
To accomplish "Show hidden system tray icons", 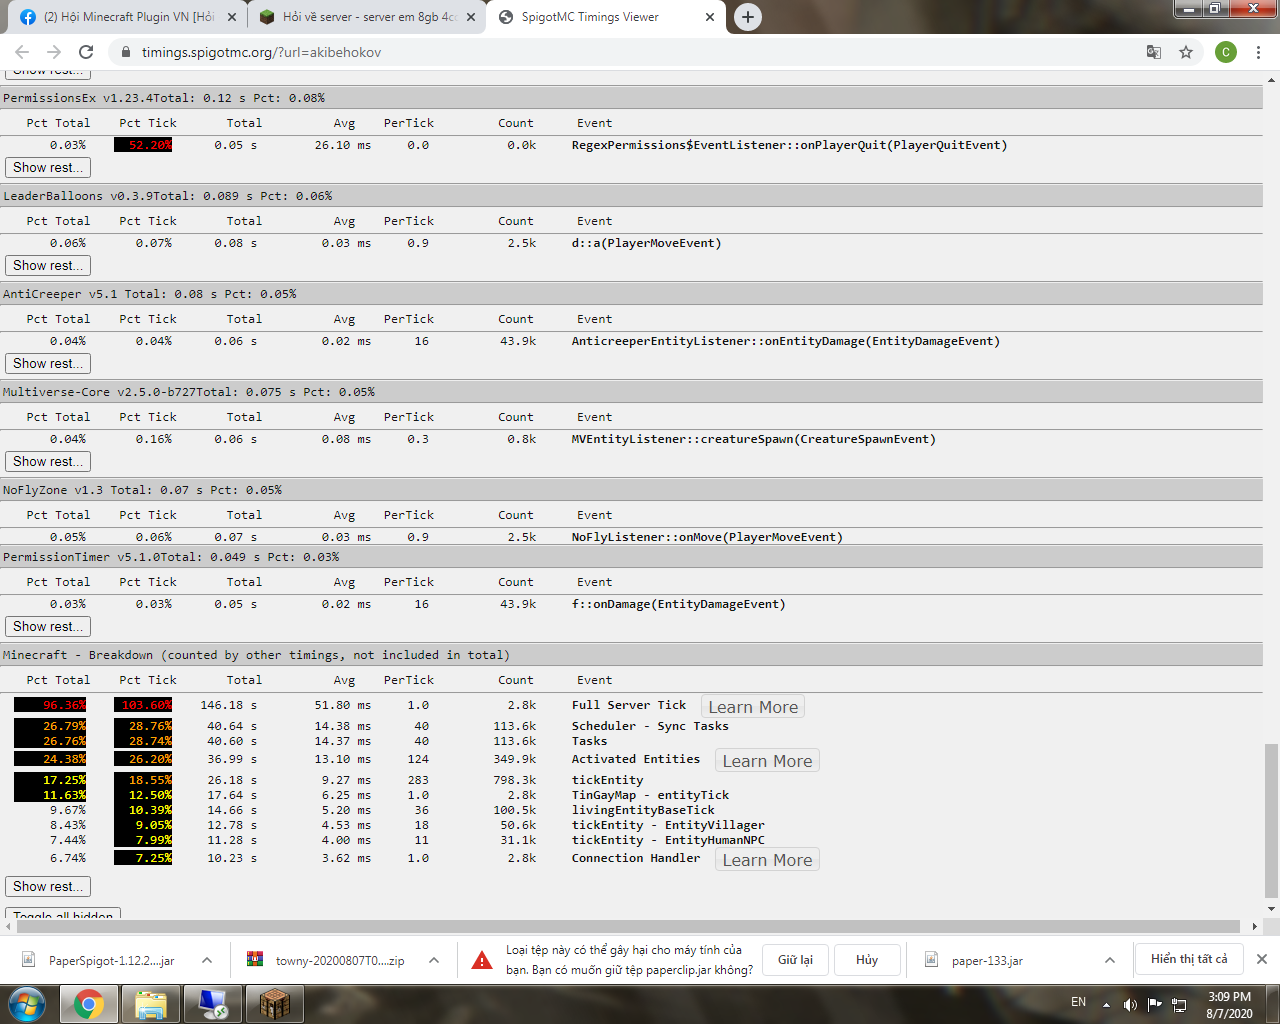I will click(1106, 1004).
